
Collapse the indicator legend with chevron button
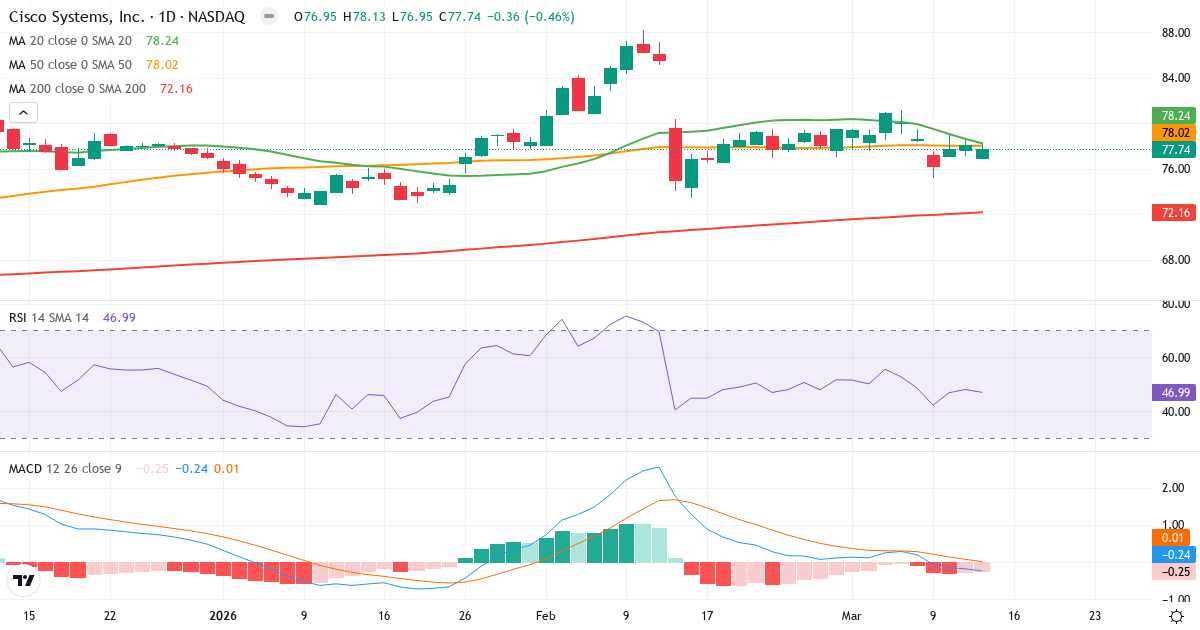point(21,112)
